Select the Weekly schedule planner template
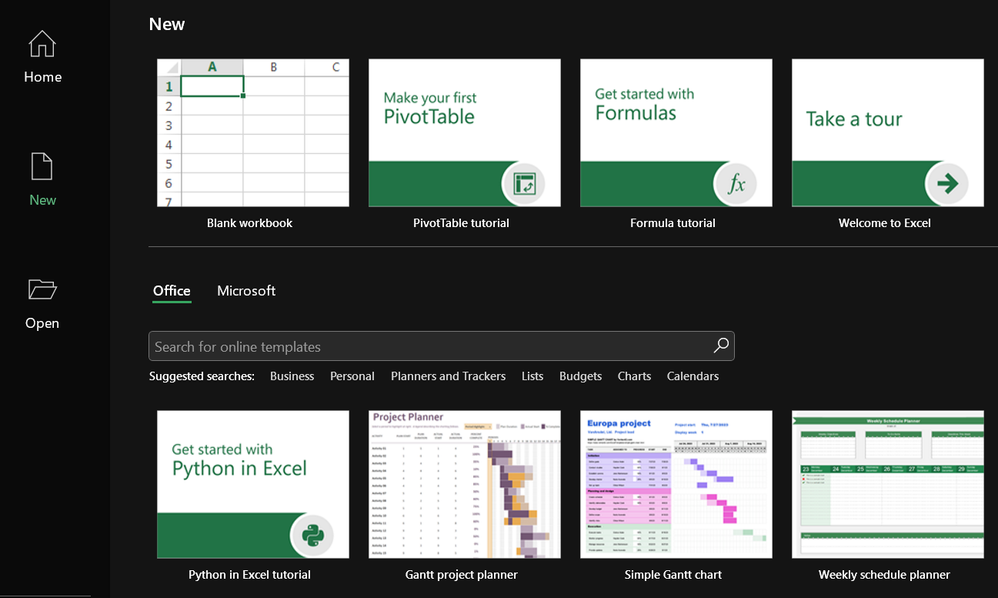Viewport: 998px width, 598px height. click(888, 484)
